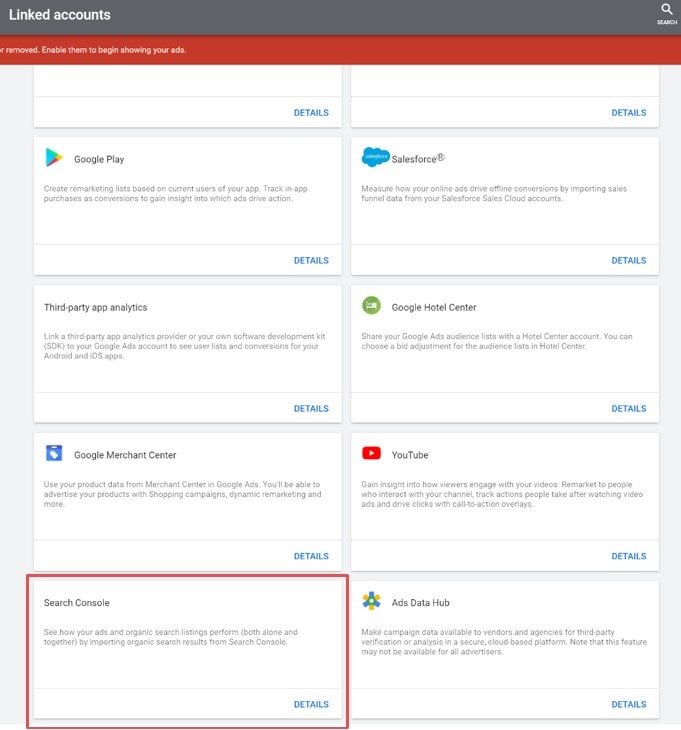Viewport: 681px width, 730px height.
Task: Click the Third-party app analytics heading
Action: pos(96,307)
